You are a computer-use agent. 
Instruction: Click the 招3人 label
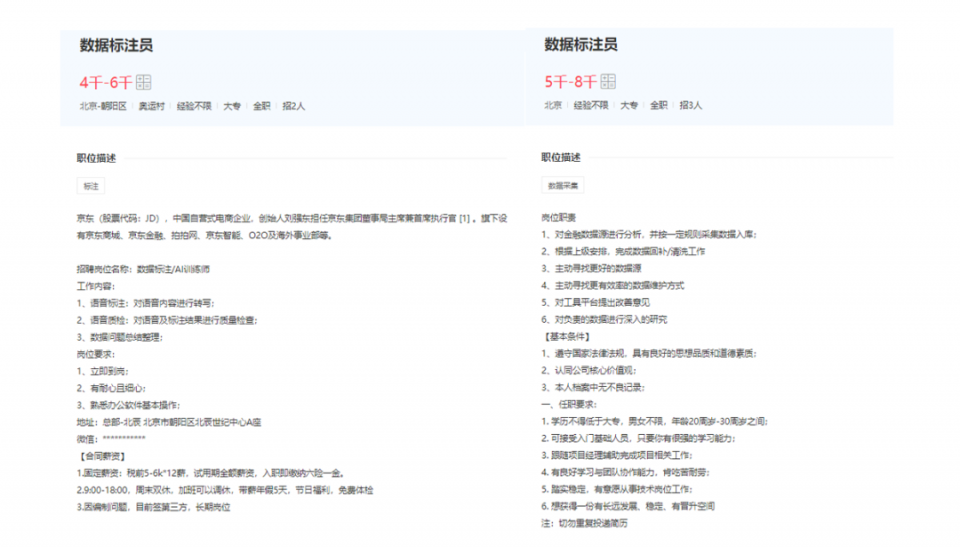click(691, 106)
